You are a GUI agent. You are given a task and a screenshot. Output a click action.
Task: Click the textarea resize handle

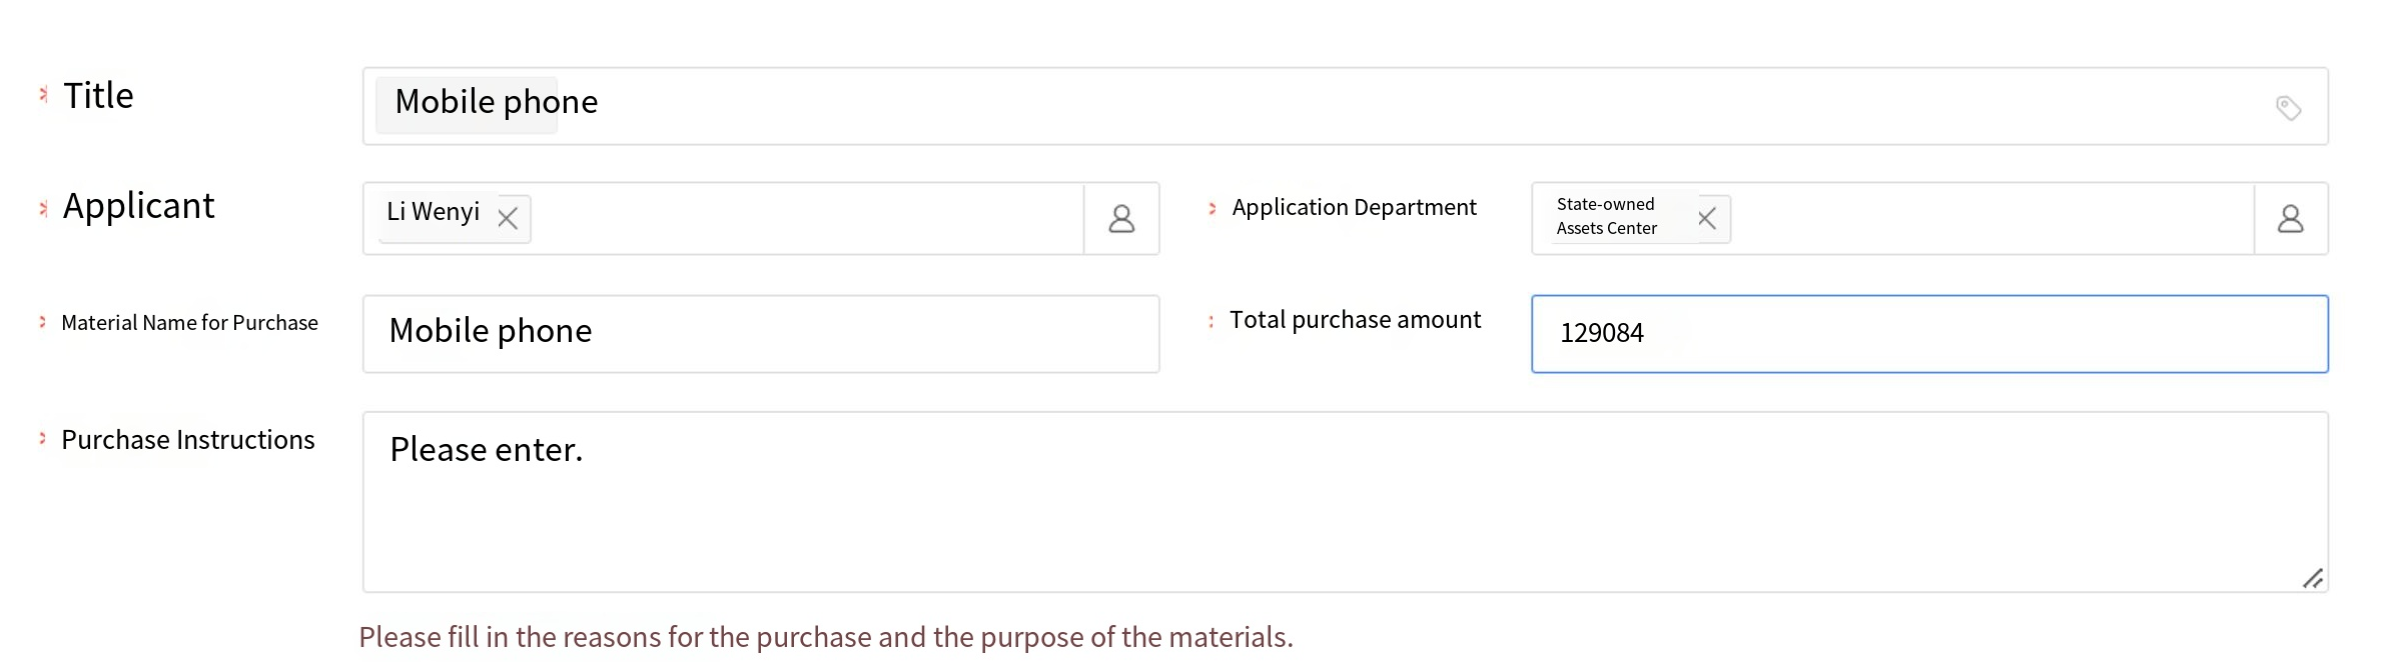[x=2312, y=578]
